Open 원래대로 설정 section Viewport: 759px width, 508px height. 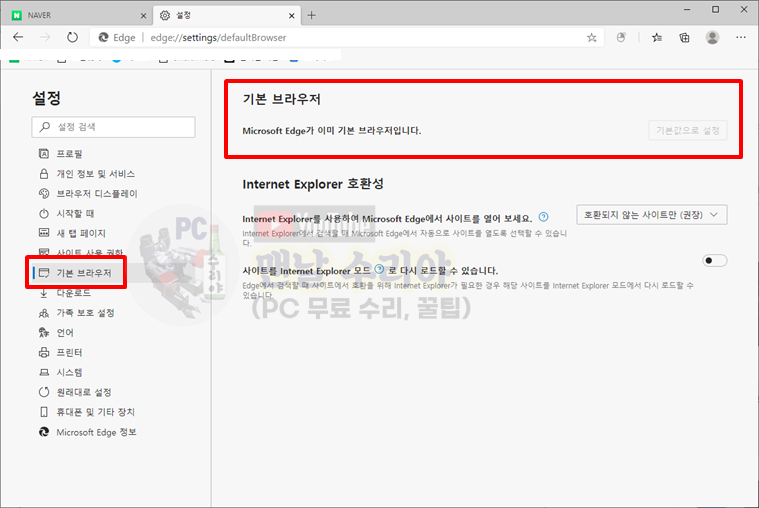84,392
